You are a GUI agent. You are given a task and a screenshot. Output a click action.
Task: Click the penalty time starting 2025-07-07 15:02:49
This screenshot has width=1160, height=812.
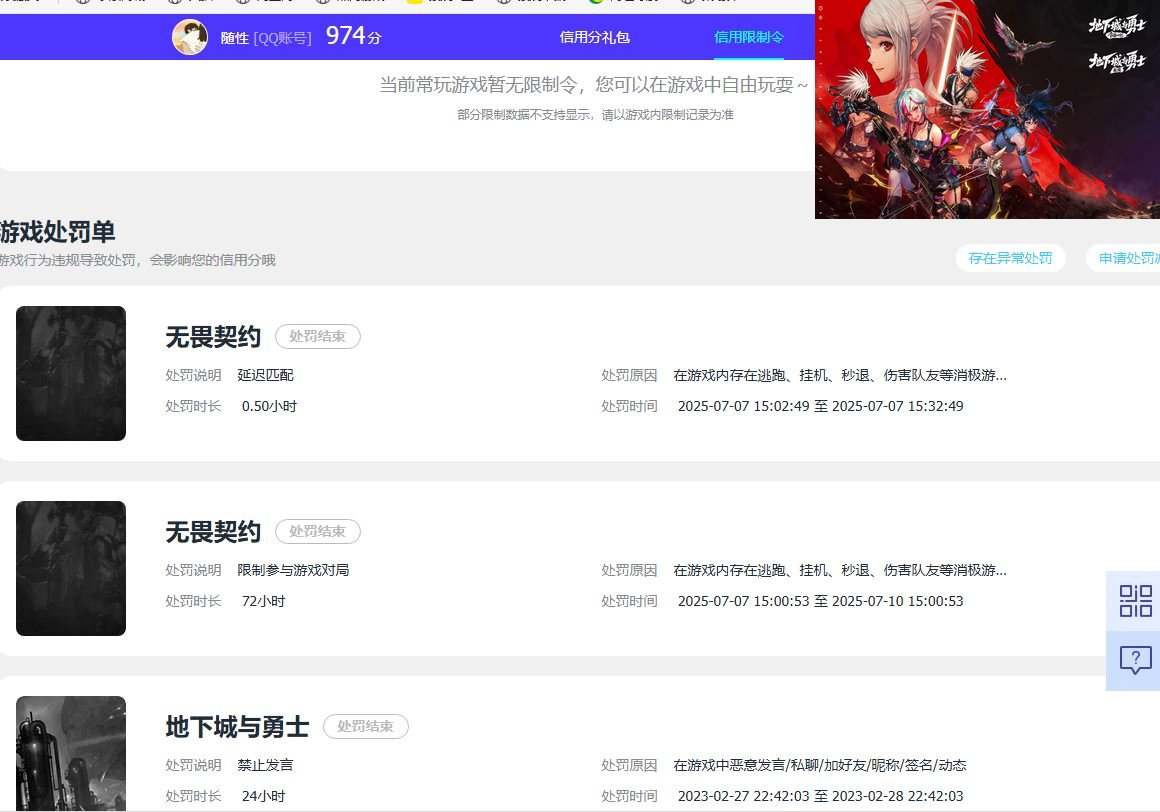click(820, 406)
